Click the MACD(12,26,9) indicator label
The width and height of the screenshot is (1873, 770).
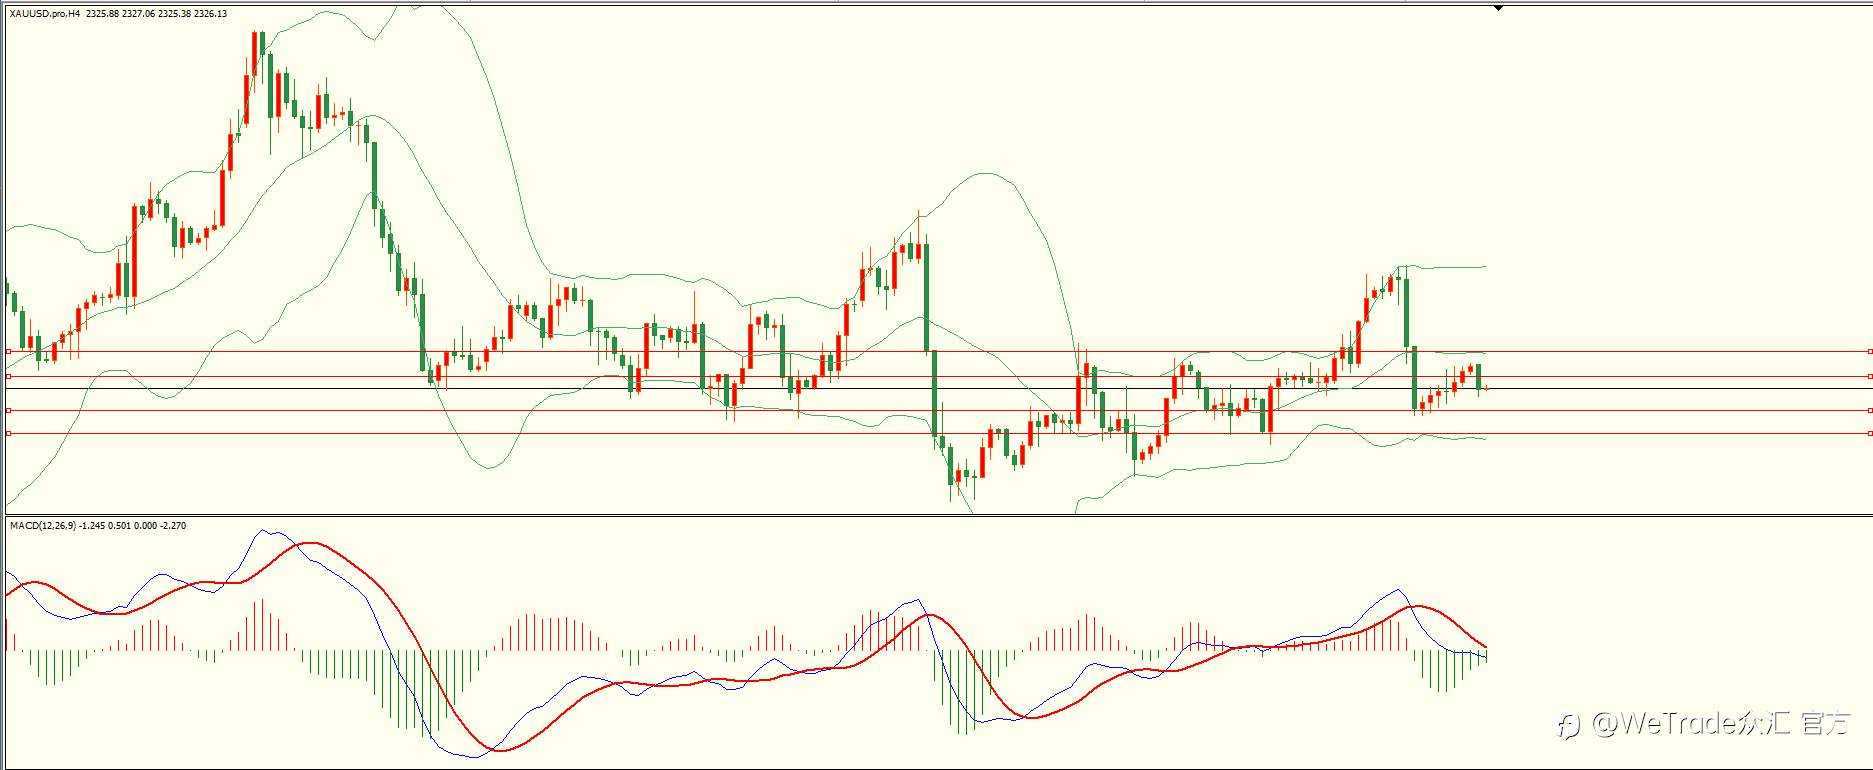point(98,525)
